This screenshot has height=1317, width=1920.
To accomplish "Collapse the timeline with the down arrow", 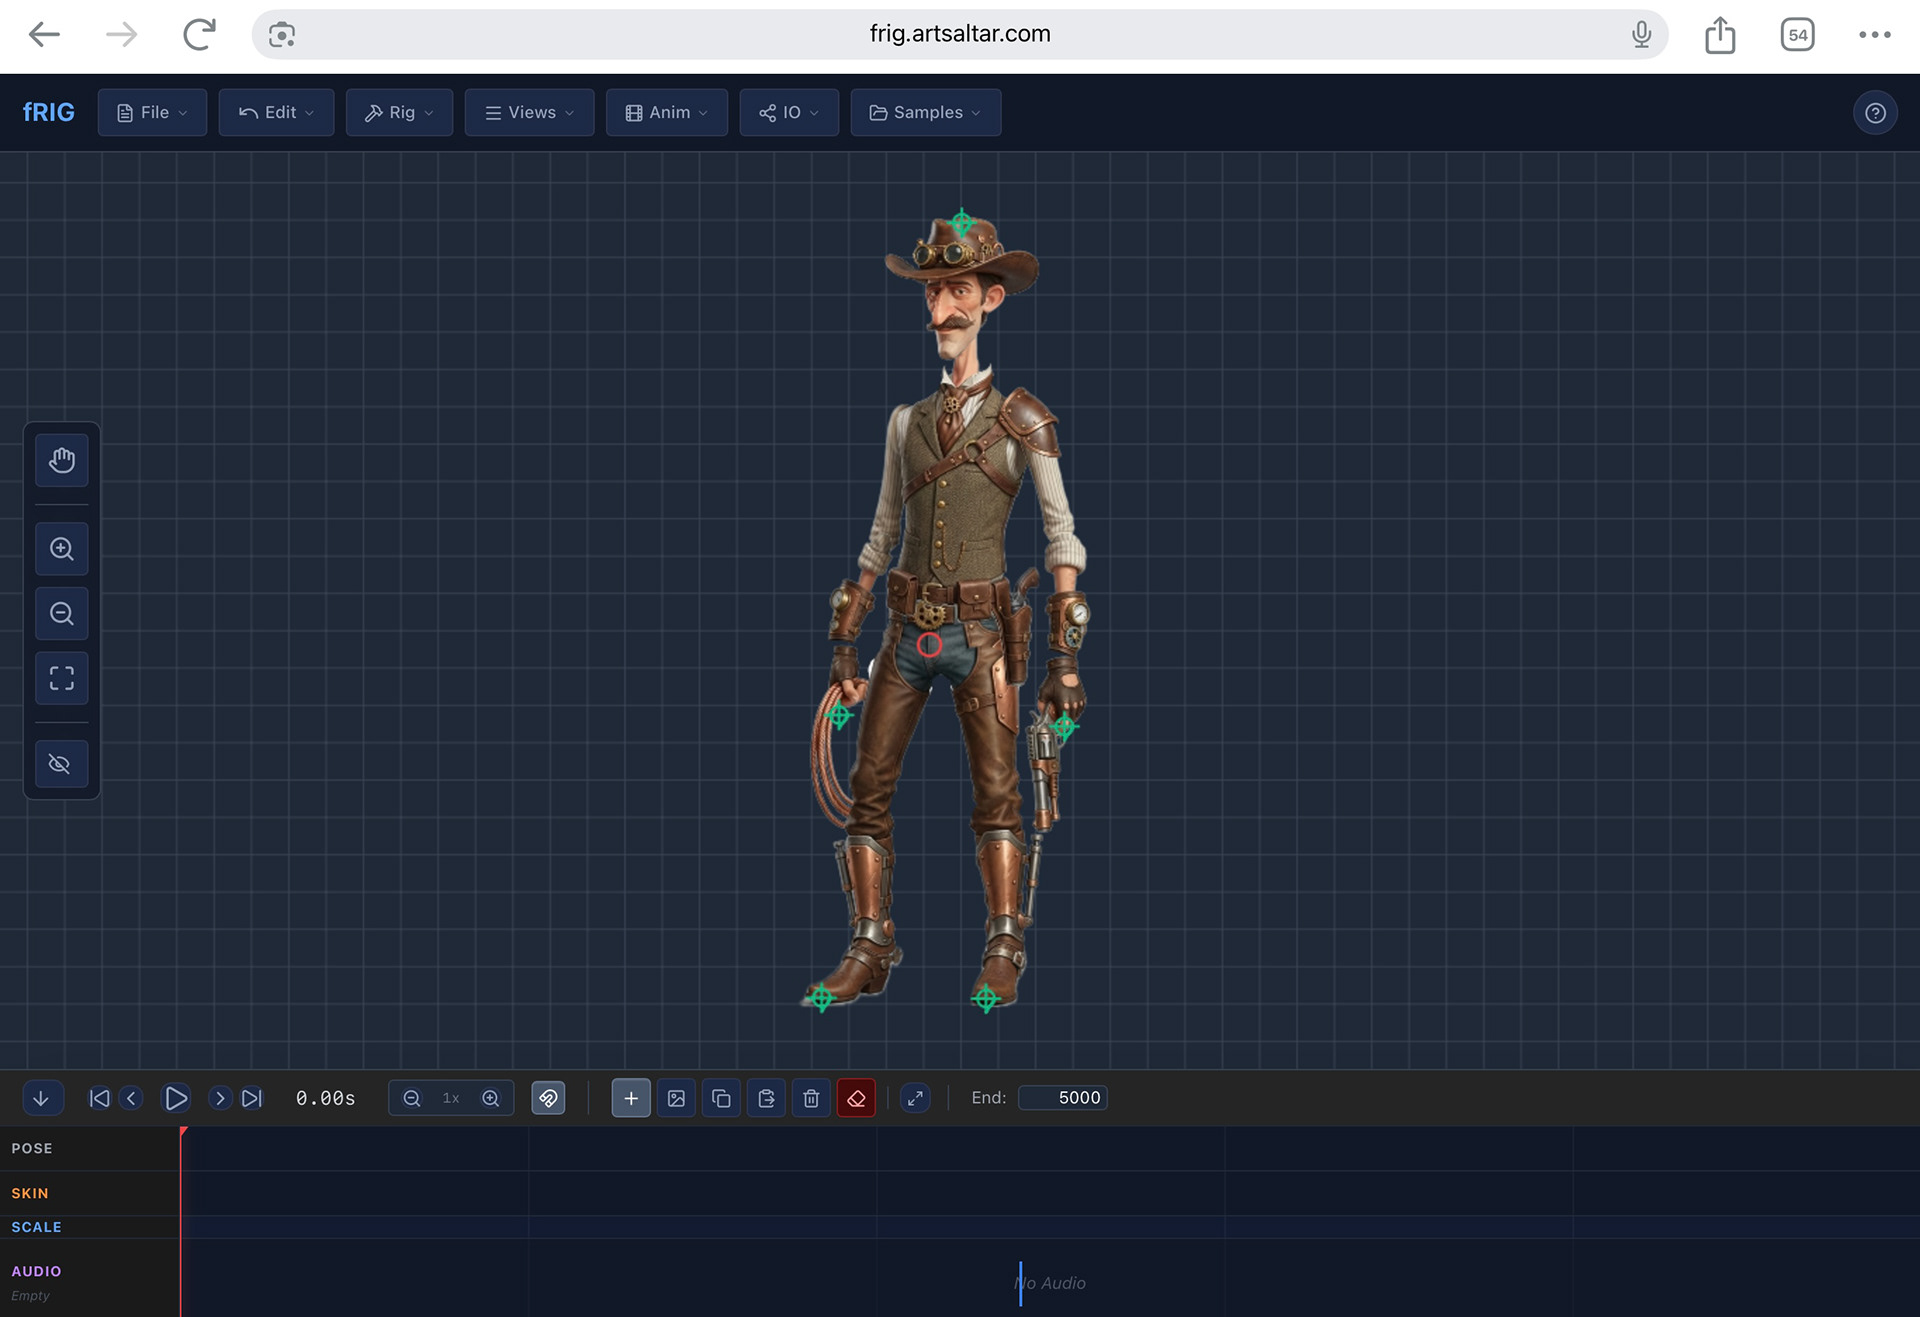I will pos(41,1098).
